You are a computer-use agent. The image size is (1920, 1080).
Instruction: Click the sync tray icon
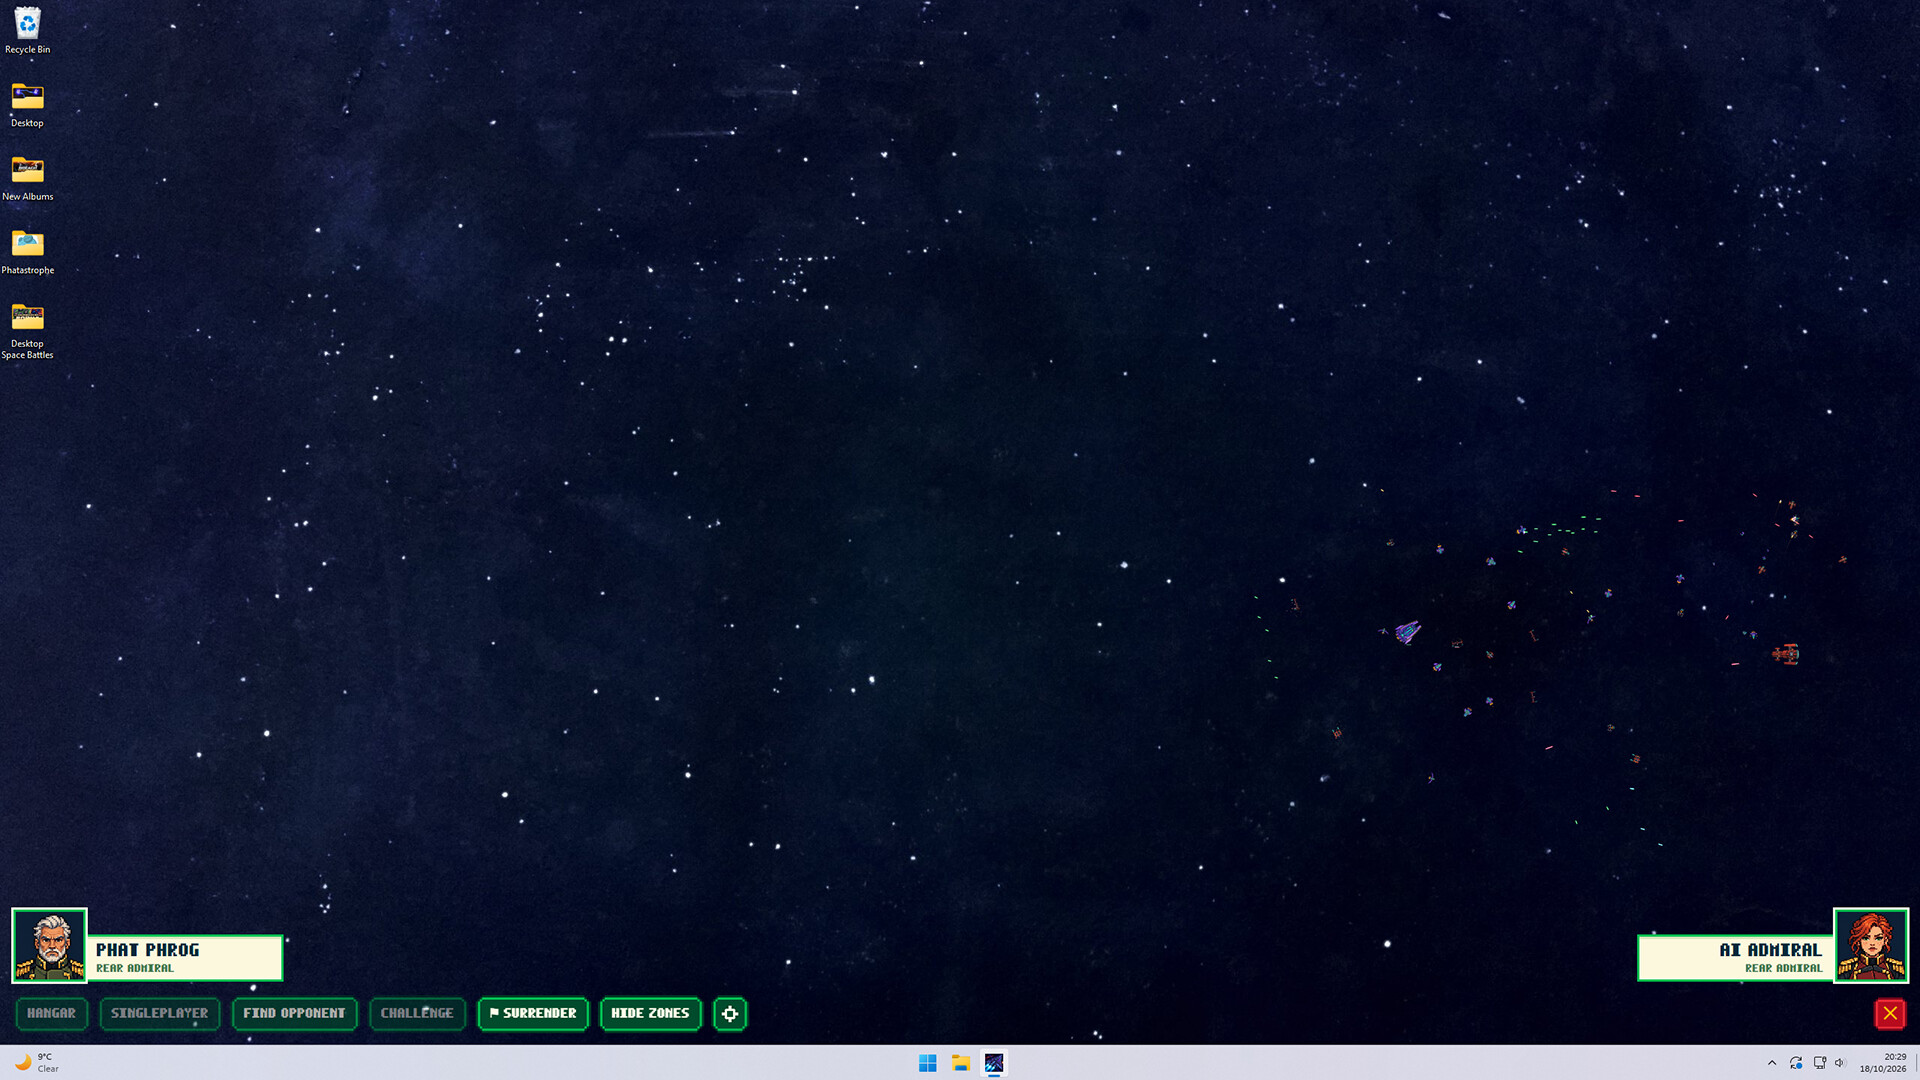(x=1796, y=1063)
